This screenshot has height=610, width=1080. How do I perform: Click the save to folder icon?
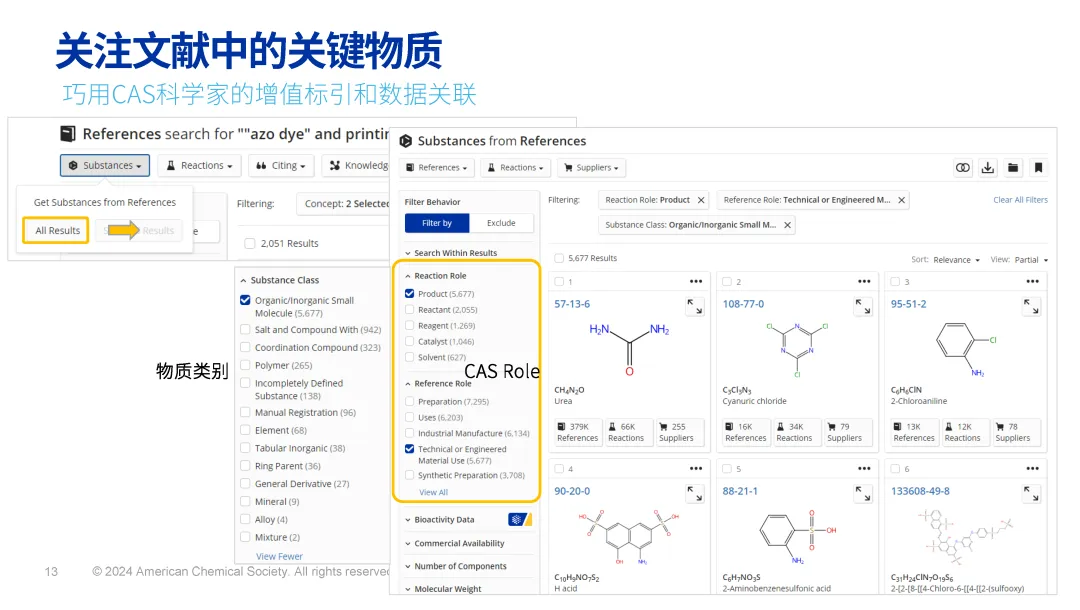click(x=1012, y=167)
